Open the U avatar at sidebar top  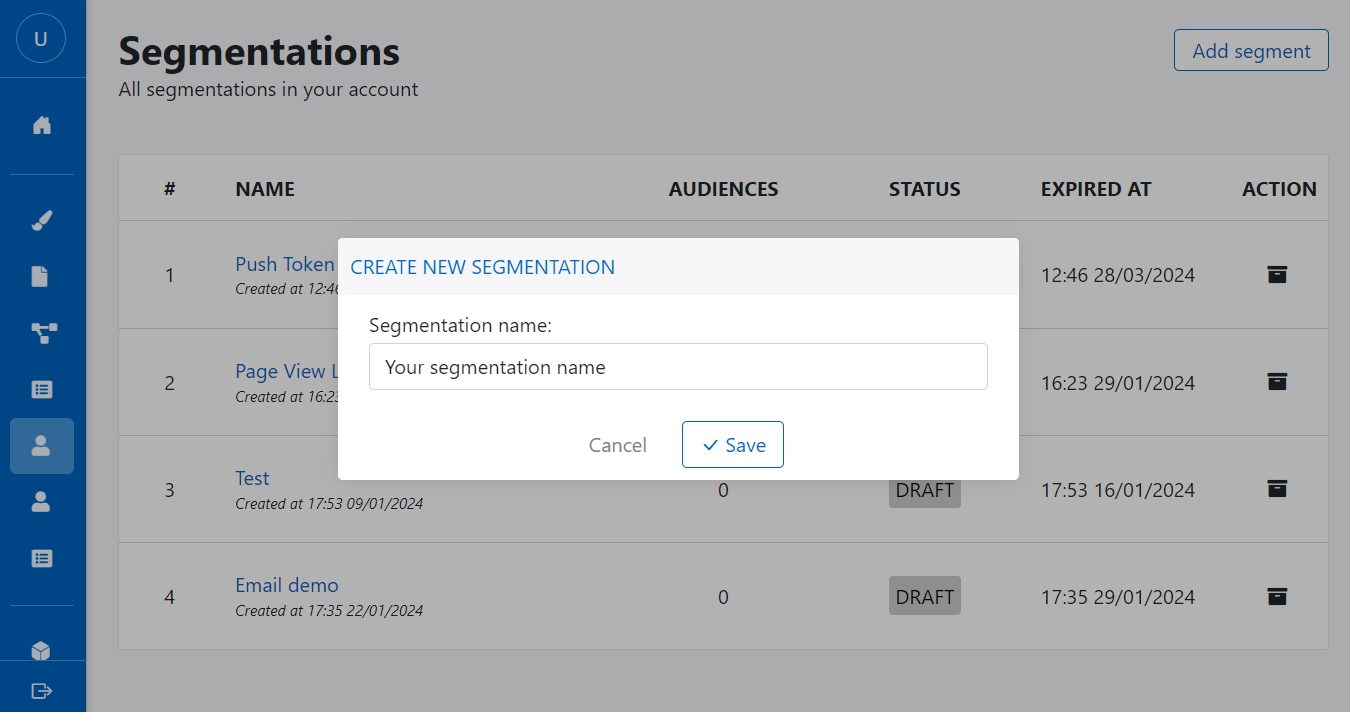tap(41, 38)
